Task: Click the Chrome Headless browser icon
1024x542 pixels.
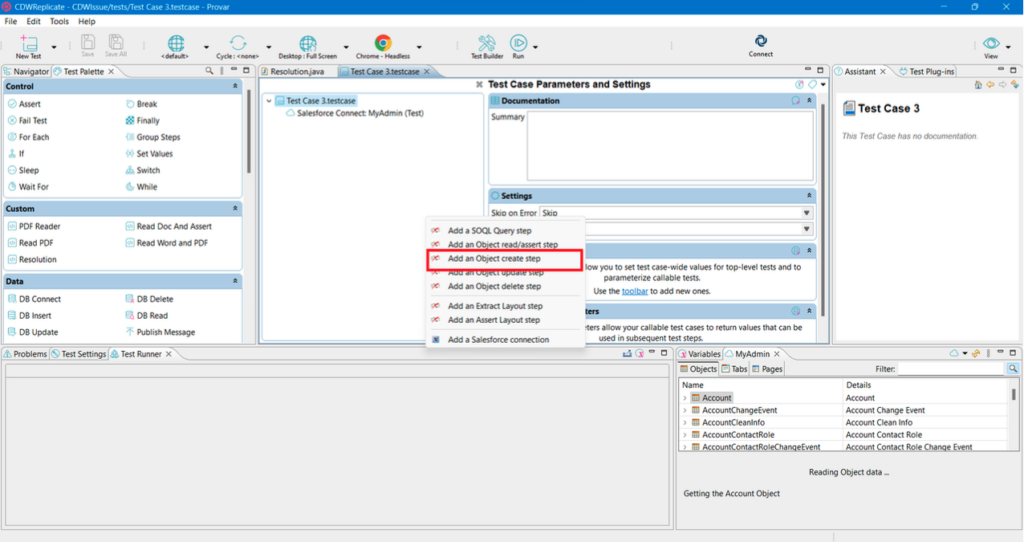Action: click(383, 43)
